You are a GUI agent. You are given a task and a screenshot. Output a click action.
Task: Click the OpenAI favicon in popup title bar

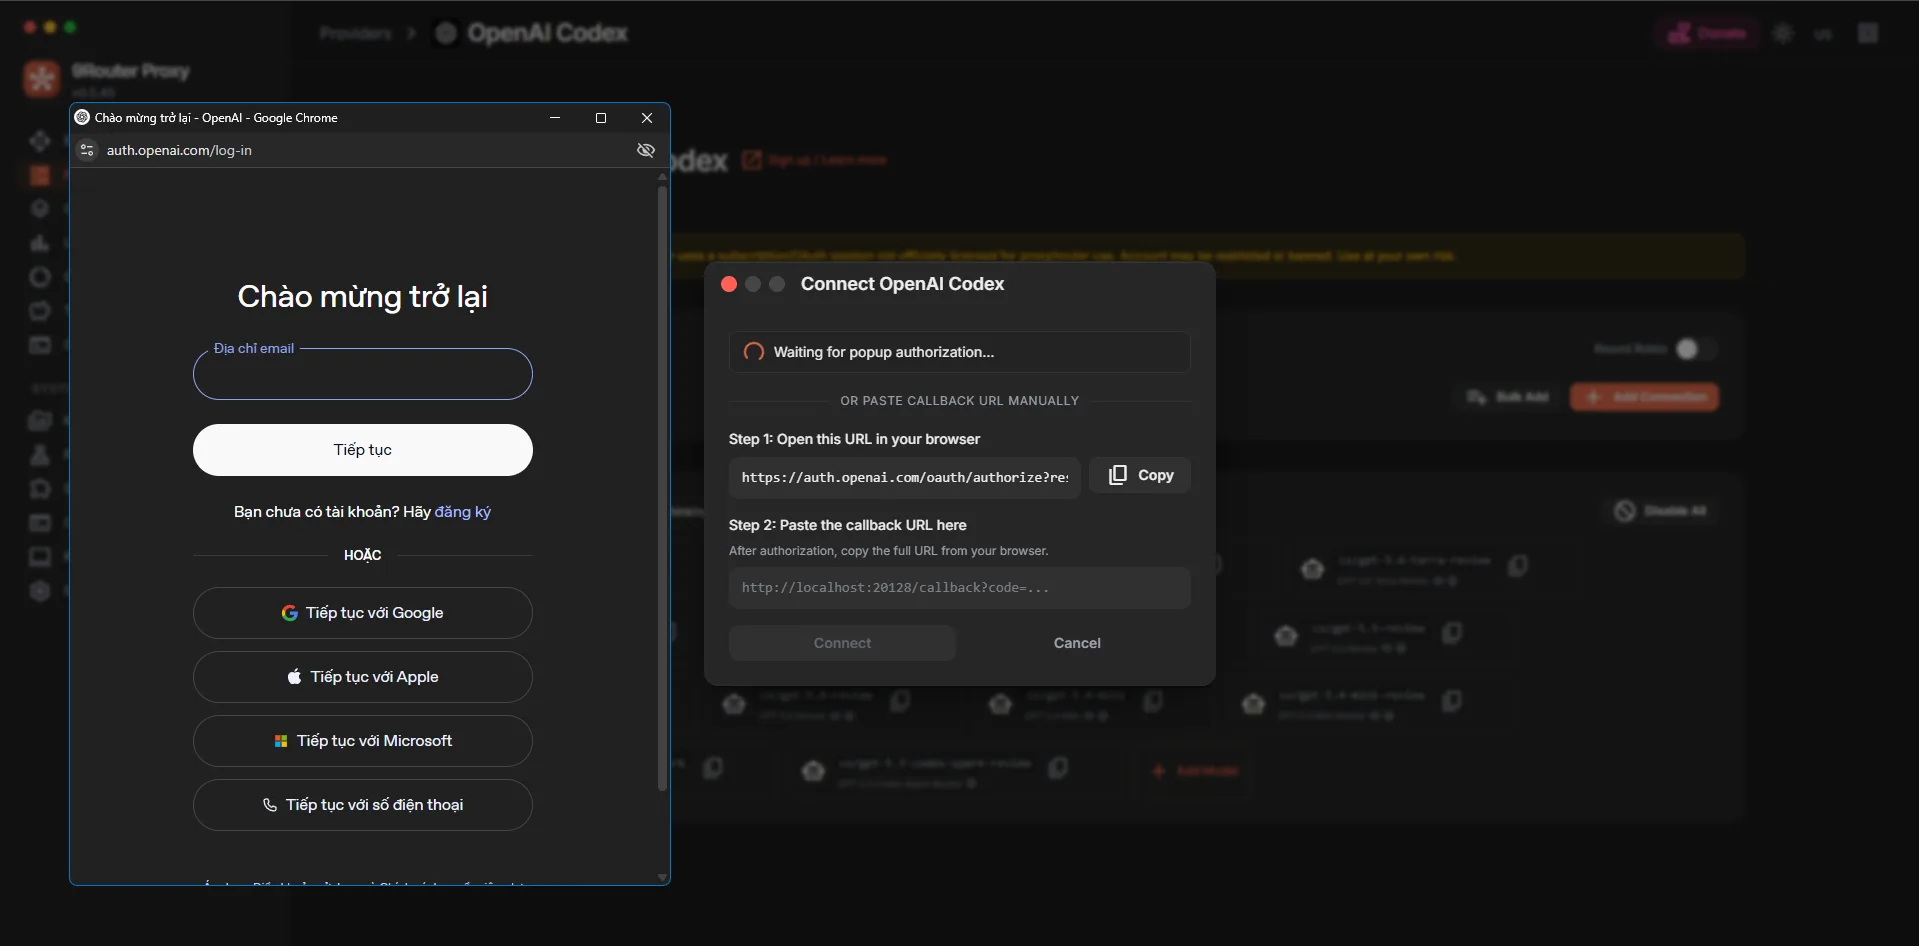tap(83, 117)
